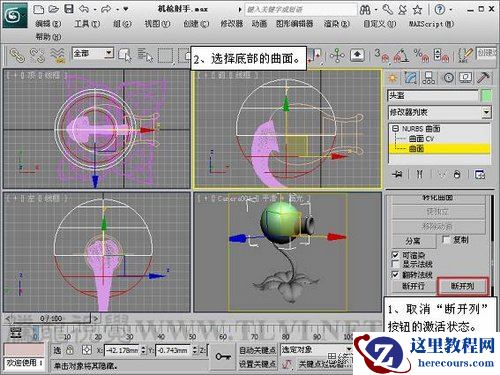Viewport: 500px width, 375px height.
Task: Open the undo history dropdown arrow
Action: click(95, 10)
